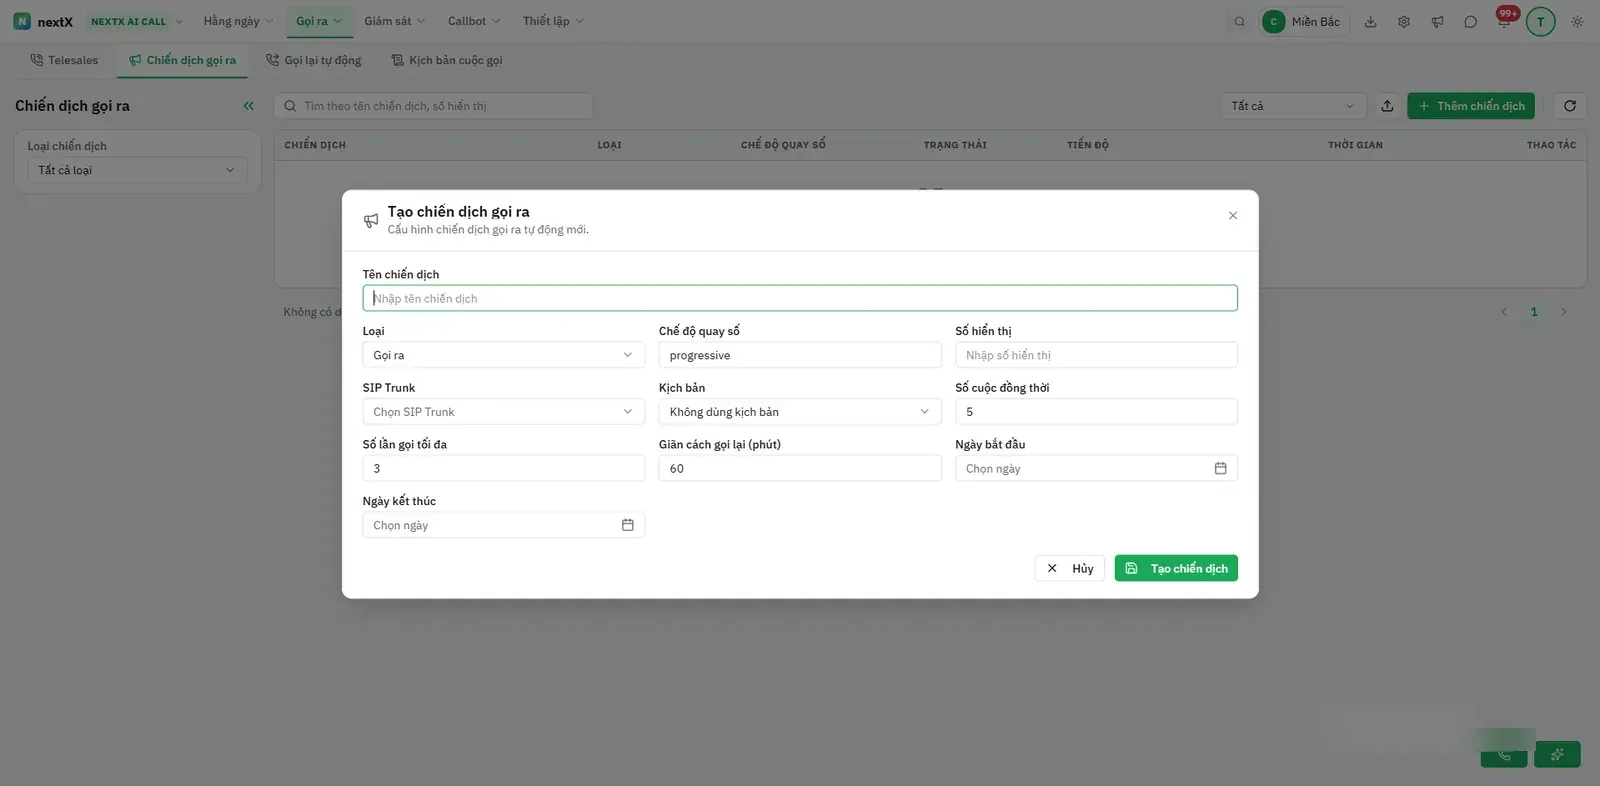Collapse the Chiến dịch gọi ra sidebar

[248, 106]
